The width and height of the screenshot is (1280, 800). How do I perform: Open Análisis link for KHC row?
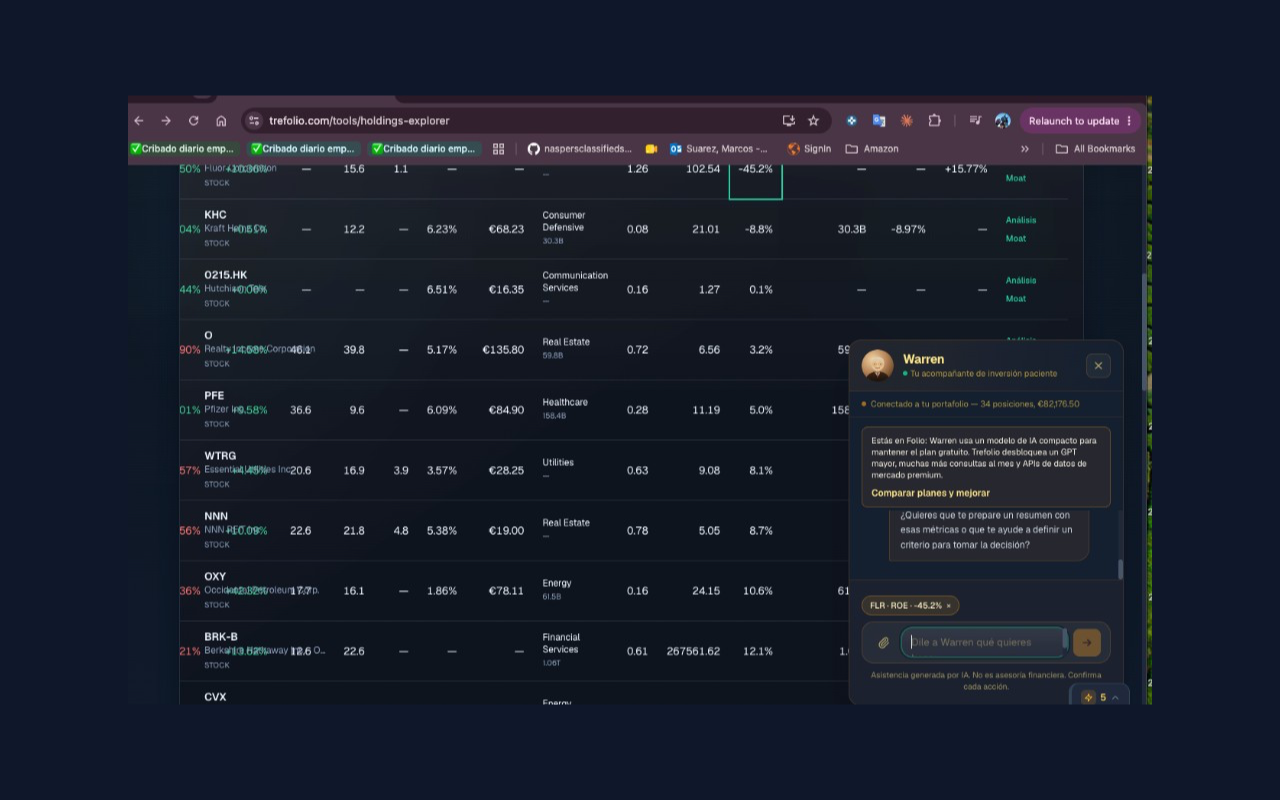tap(1021, 220)
